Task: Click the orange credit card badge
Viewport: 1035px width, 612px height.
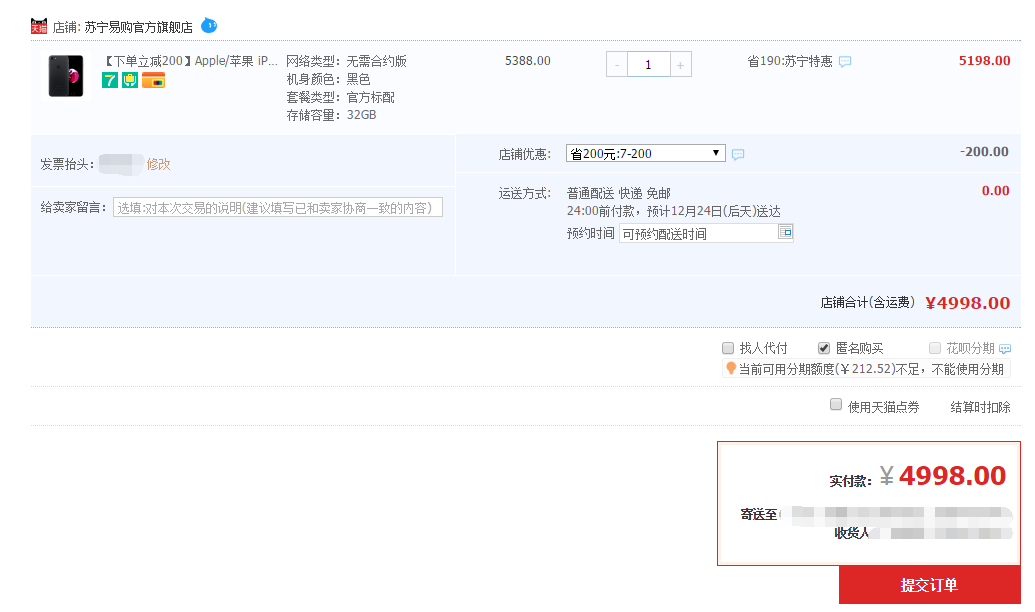Action: tap(153, 81)
